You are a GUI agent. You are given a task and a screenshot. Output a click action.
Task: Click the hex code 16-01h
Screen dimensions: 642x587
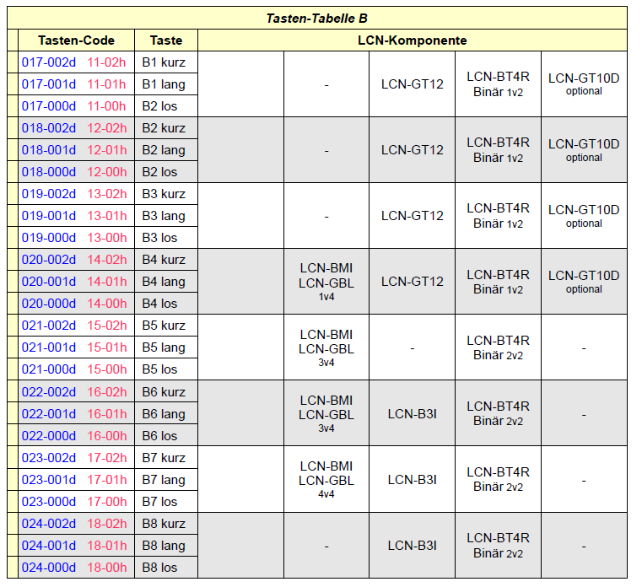coord(106,414)
